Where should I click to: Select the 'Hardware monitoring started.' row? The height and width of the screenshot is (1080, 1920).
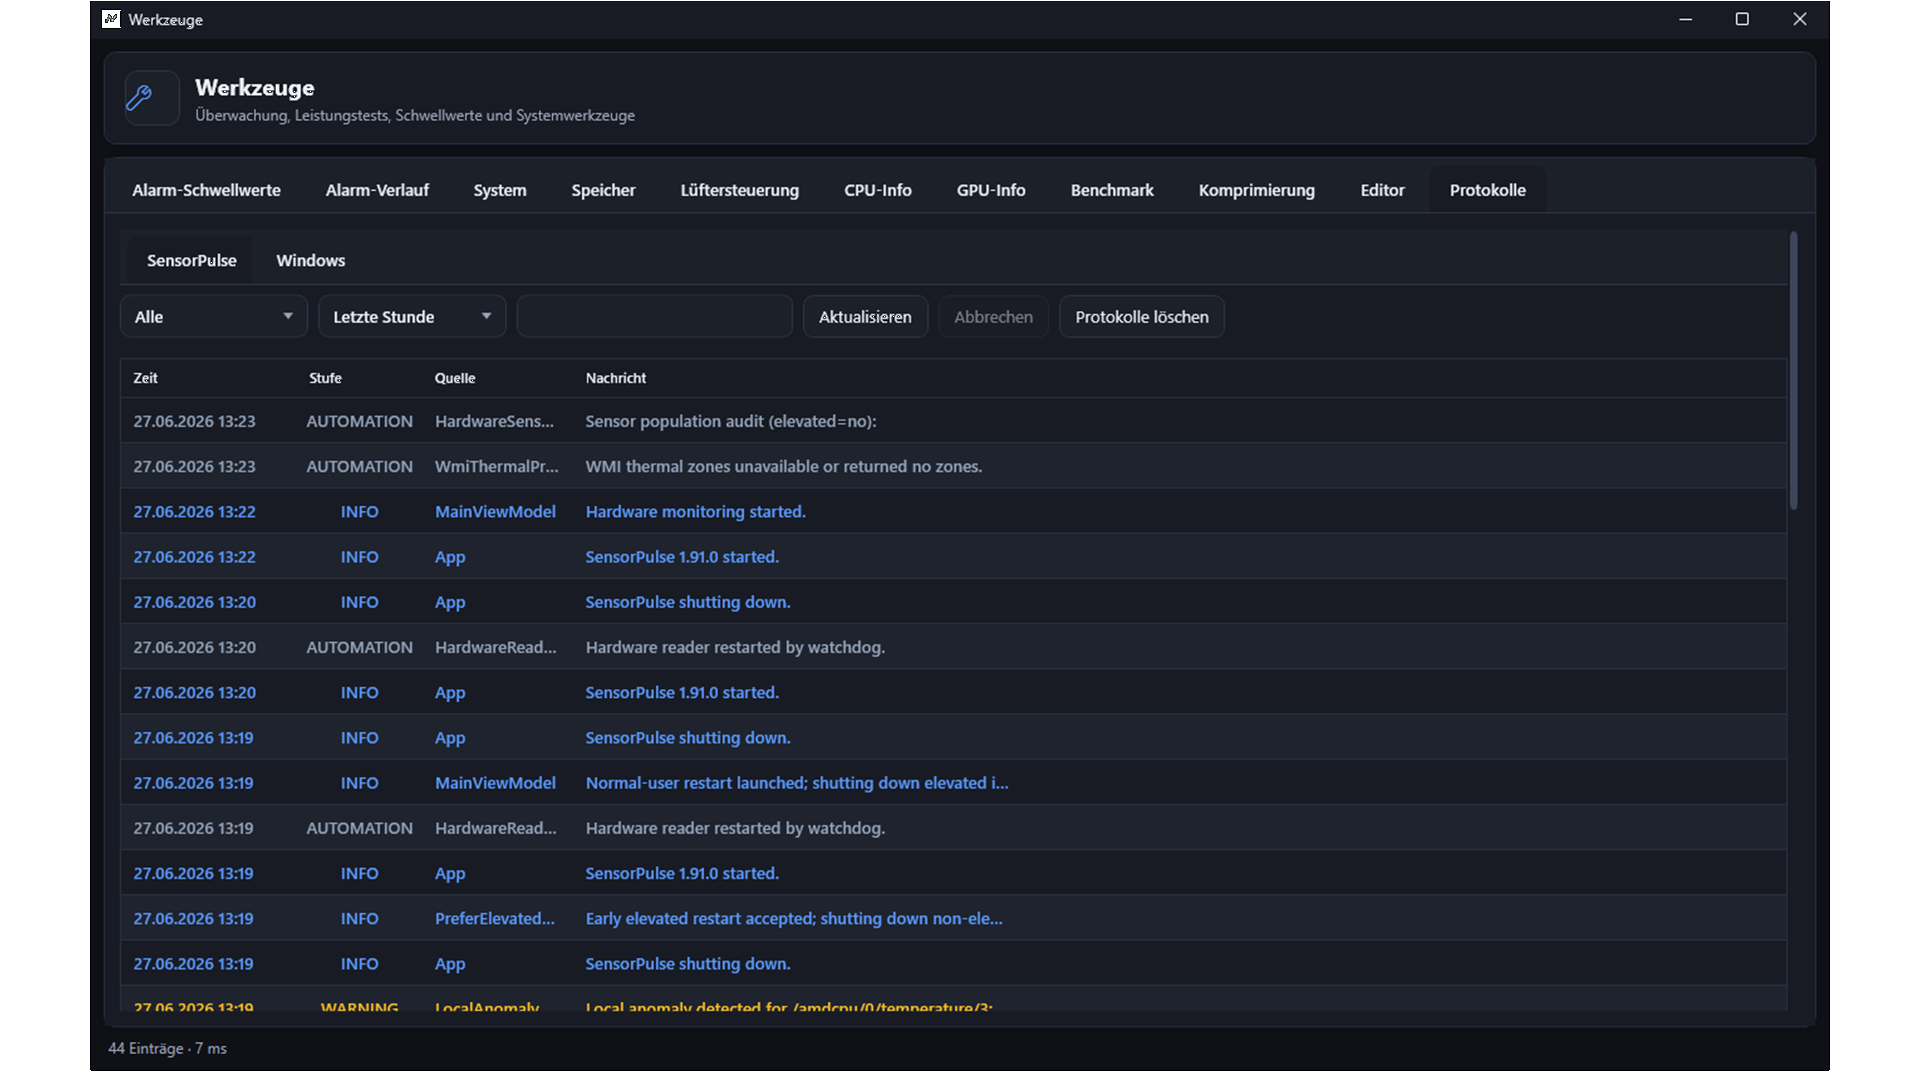coord(953,511)
